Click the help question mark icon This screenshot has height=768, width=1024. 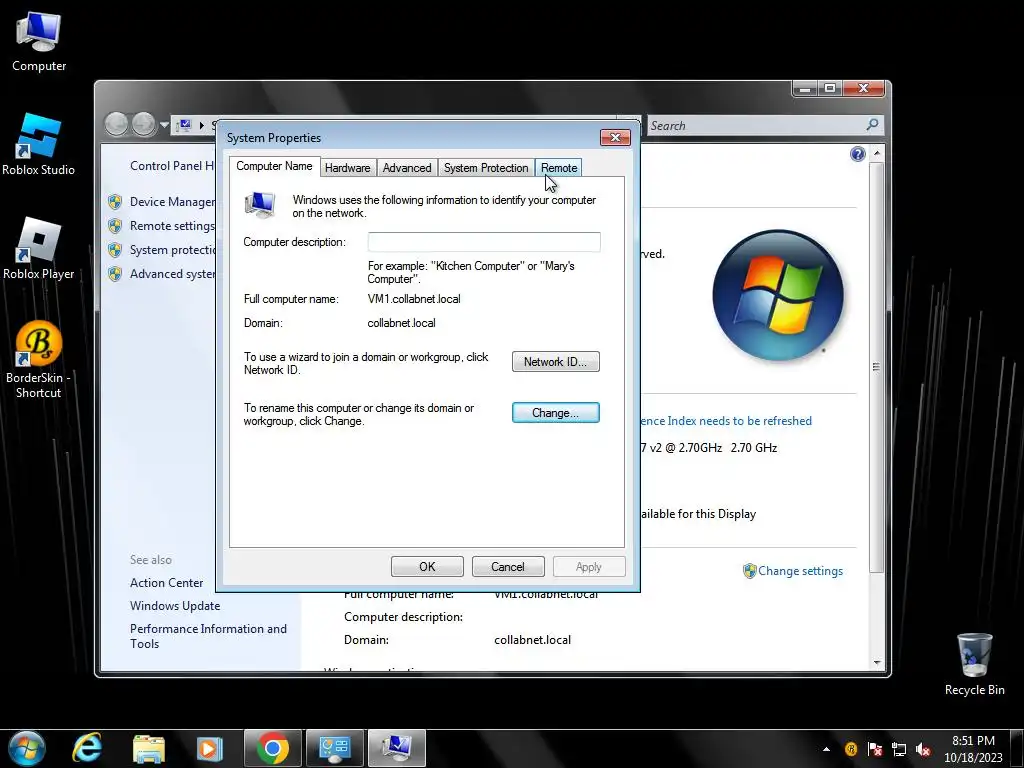tap(857, 154)
